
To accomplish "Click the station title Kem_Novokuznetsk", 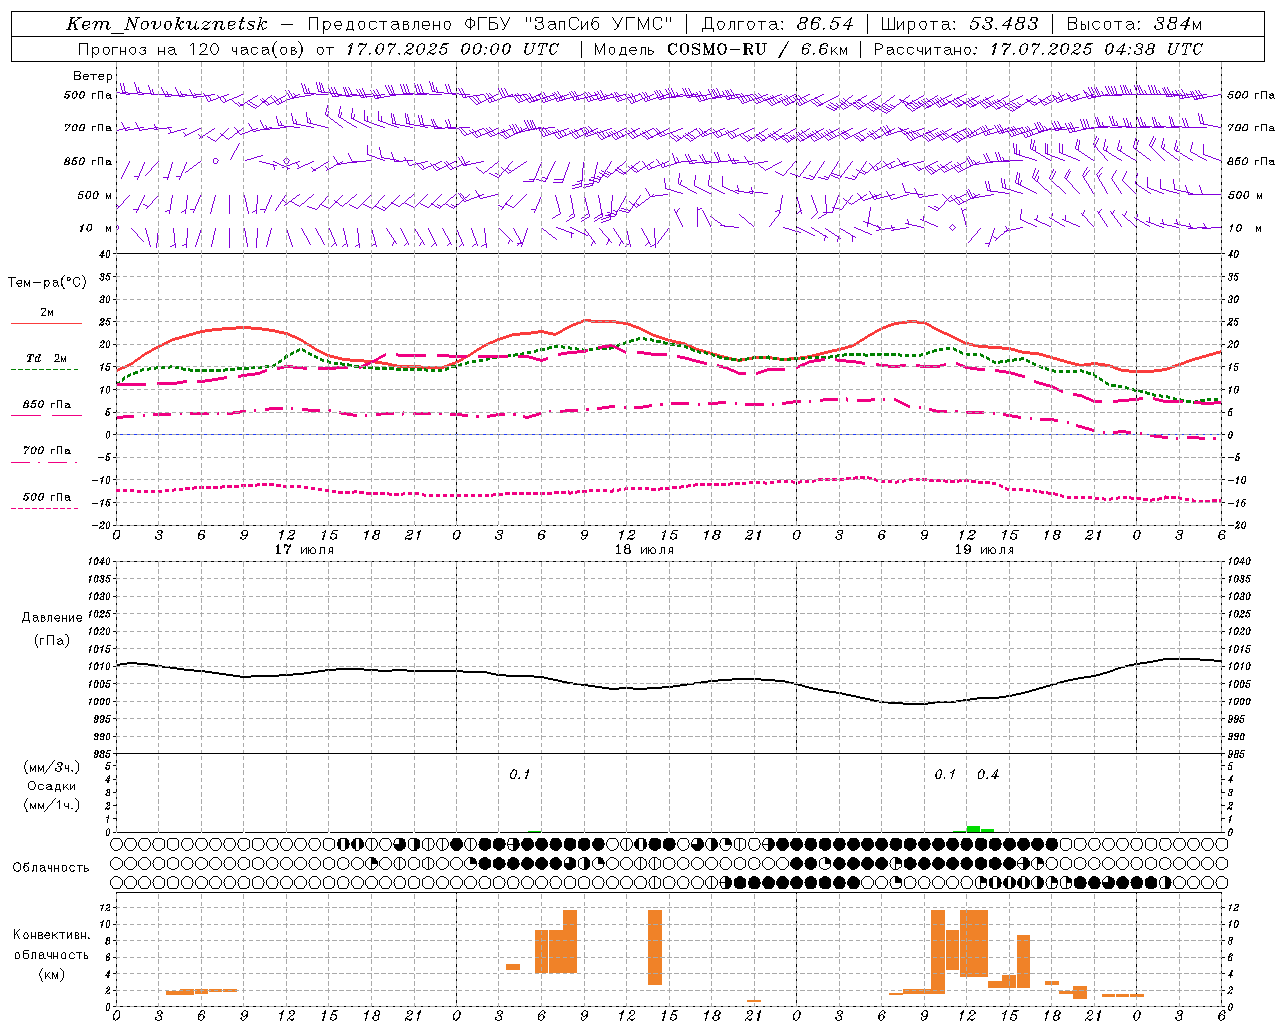I will (167, 24).
